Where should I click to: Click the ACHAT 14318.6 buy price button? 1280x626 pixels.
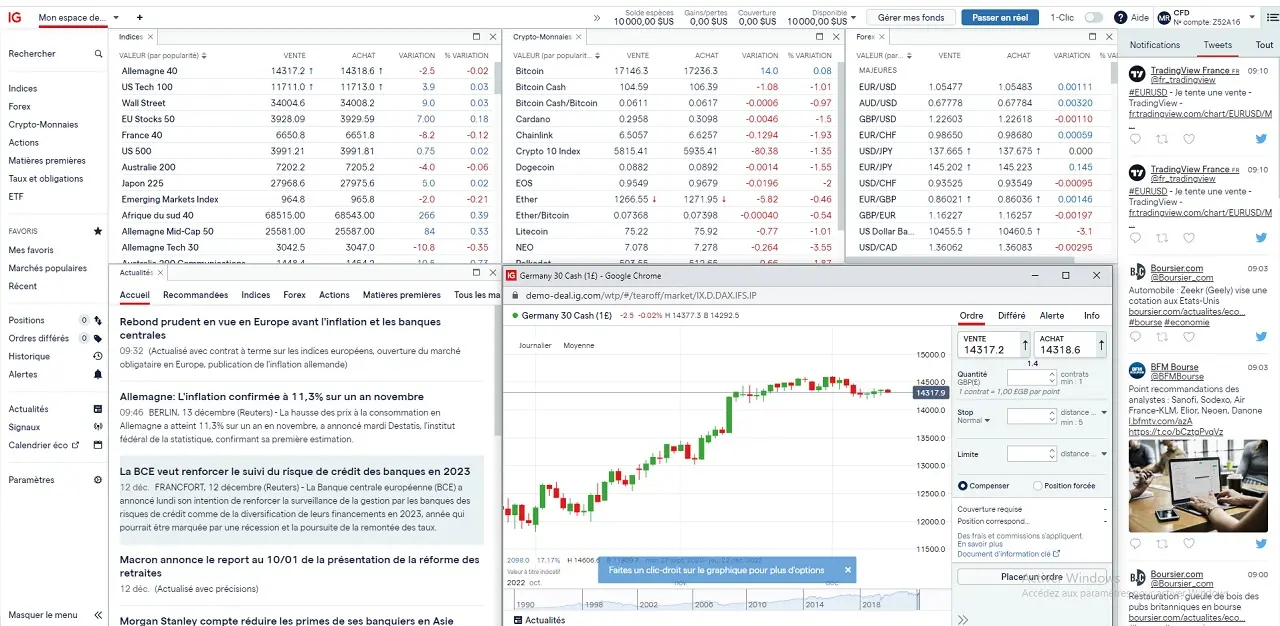click(1071, 345)
